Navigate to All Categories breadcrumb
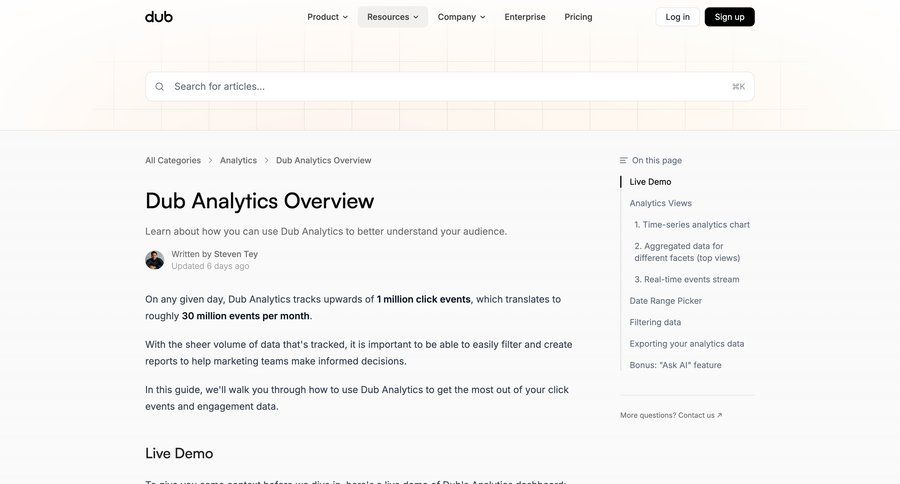The image size is (900, 484). pos(173,160)
